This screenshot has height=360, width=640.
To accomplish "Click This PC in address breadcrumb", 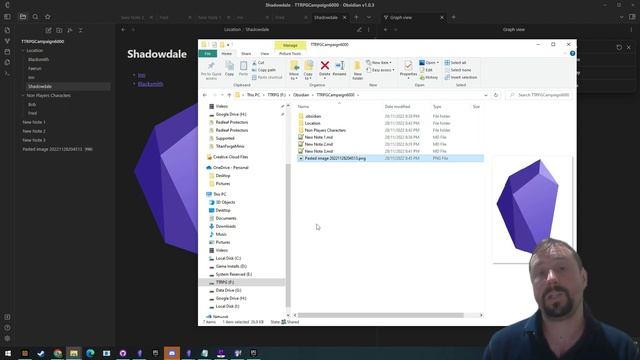I will 253,95.
